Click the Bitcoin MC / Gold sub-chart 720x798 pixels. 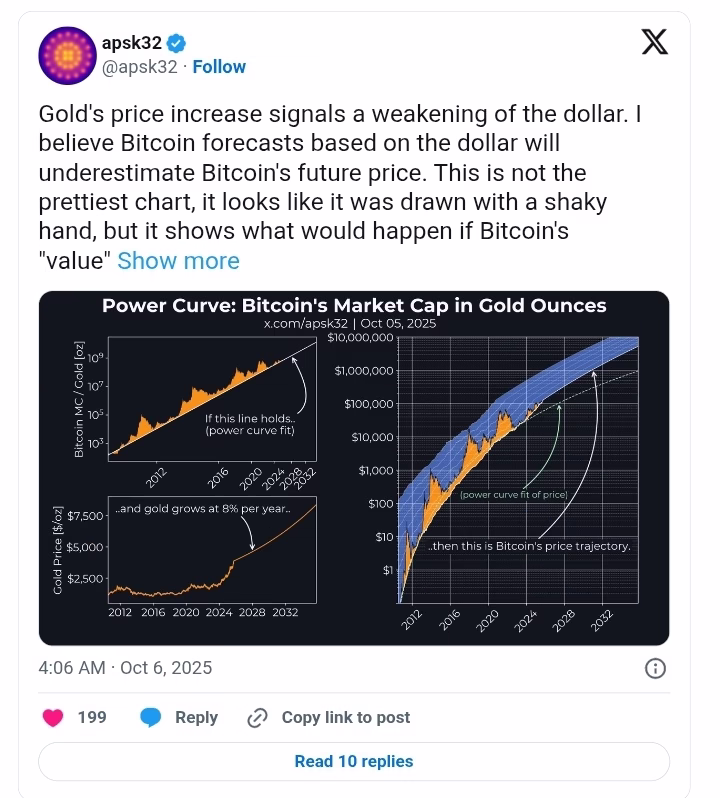pos(210,400)
